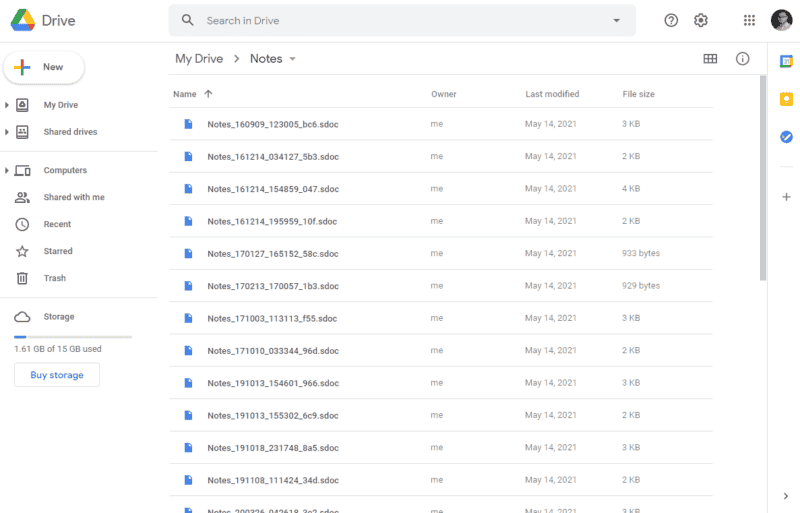Open My Drive in the sidebar
Image resolution: width=800 pixels, height=513 pixels.
pos(61,105)
